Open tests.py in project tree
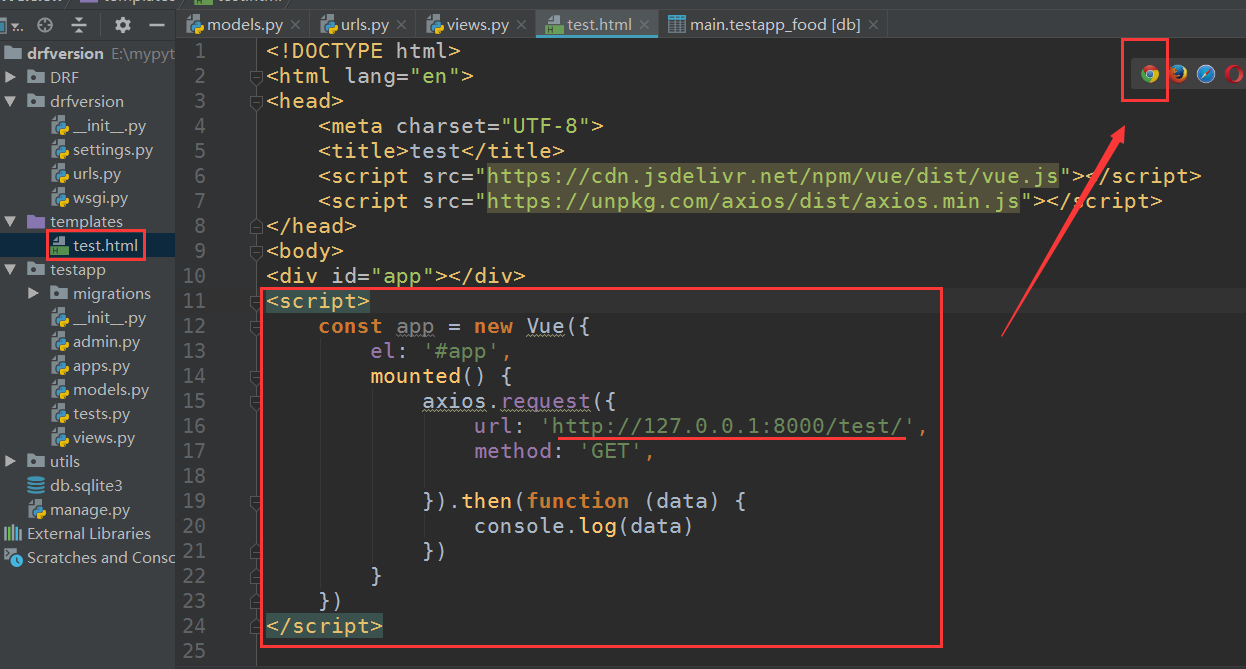1246x669 pixels. pyautogui.click(x=101, y=413)
